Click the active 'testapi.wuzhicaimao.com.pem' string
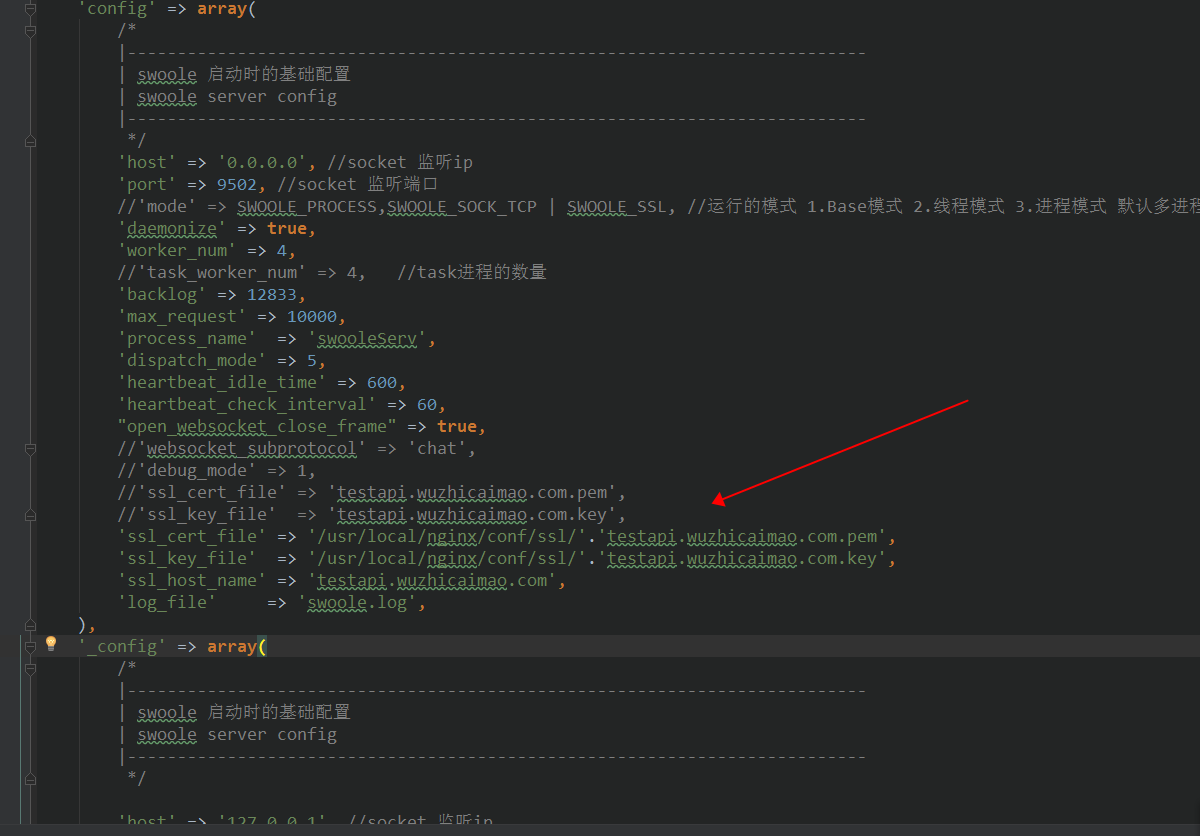This screenshot has width=1200, height=836. (x=741, y=536)
